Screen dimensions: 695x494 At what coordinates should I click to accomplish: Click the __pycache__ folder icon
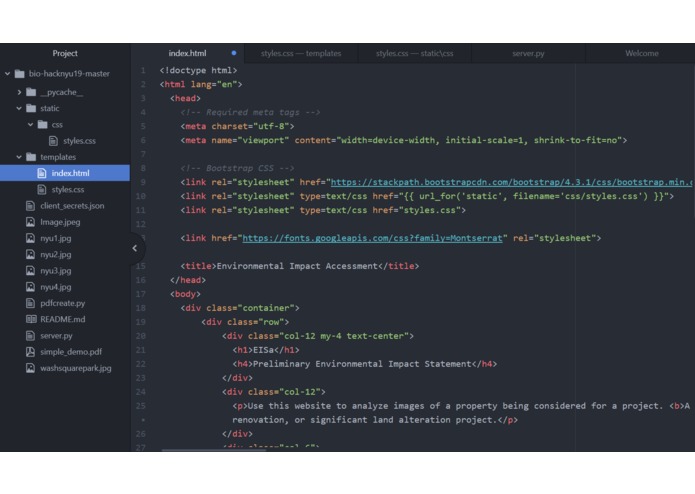(31, 92)
